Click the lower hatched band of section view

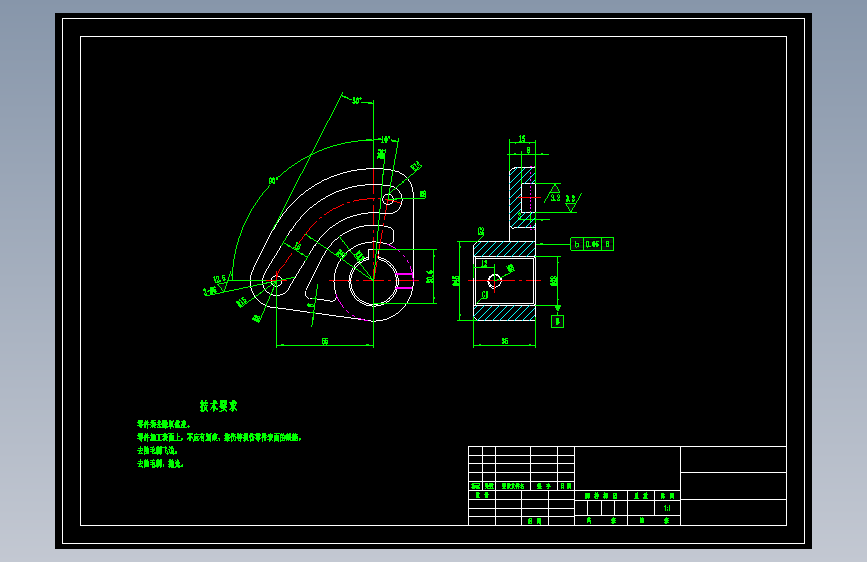[504, 313]
